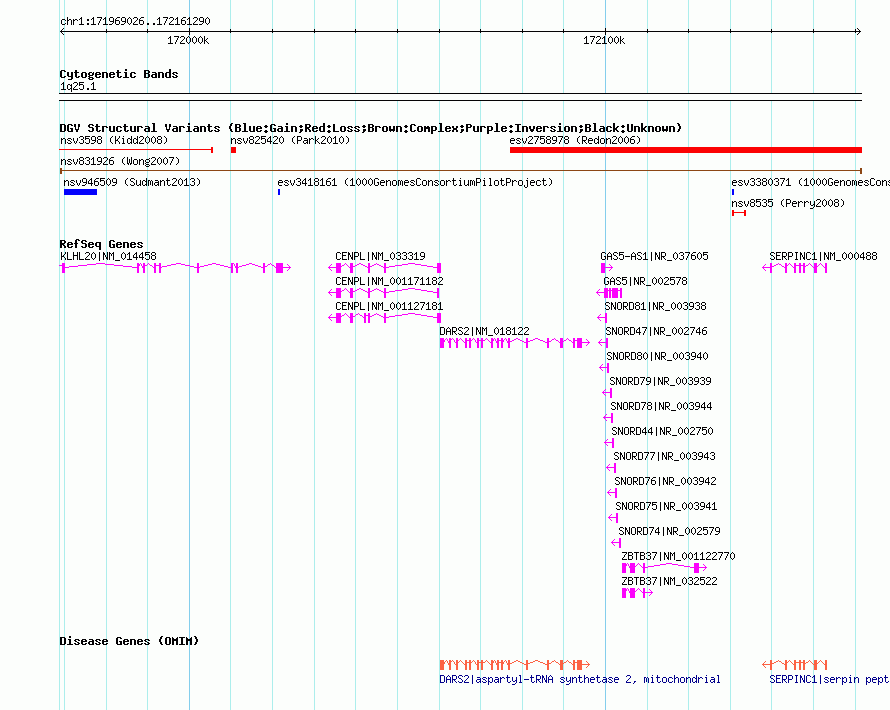
Task: Click the orange DARS2 OMIM disease gene glyph
Action: pos(515,665)
